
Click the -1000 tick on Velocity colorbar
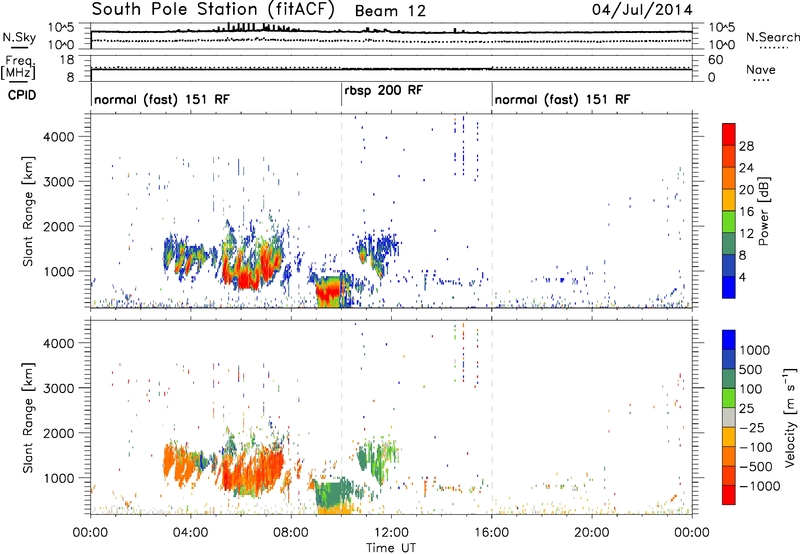click(759, 486)
